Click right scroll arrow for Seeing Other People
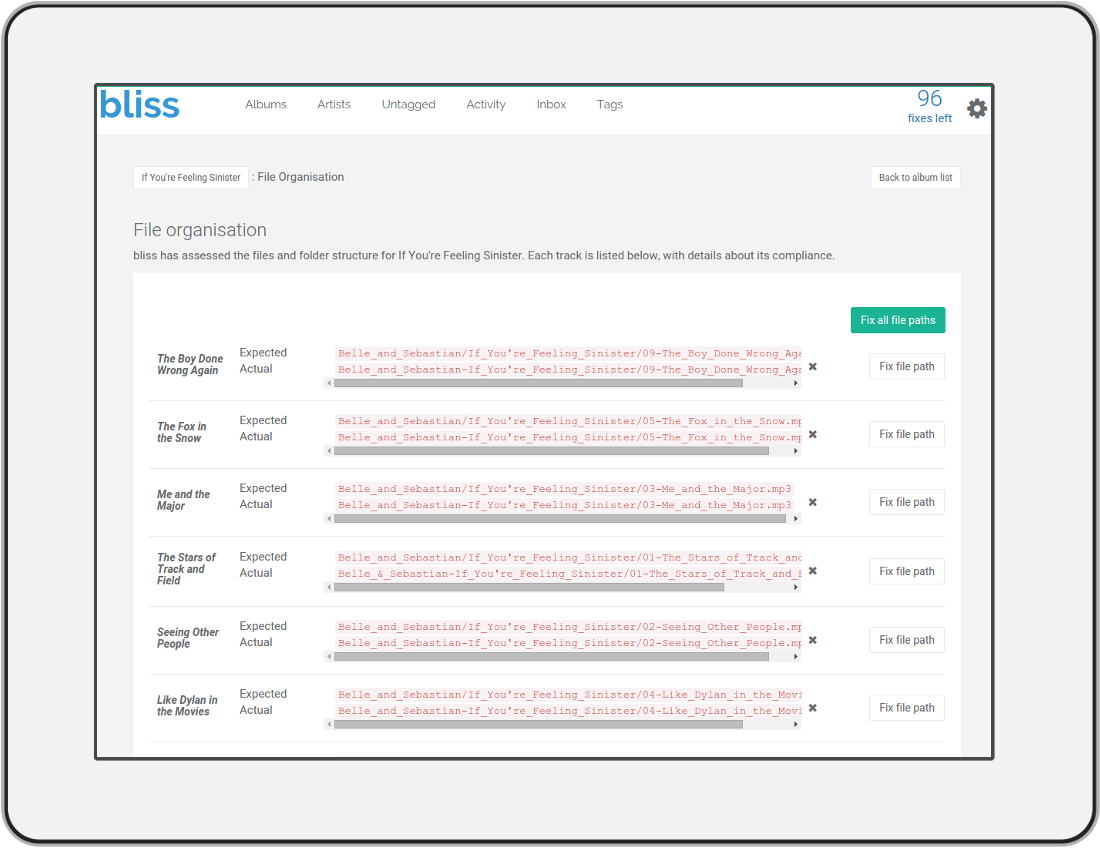 pos(796,657)
